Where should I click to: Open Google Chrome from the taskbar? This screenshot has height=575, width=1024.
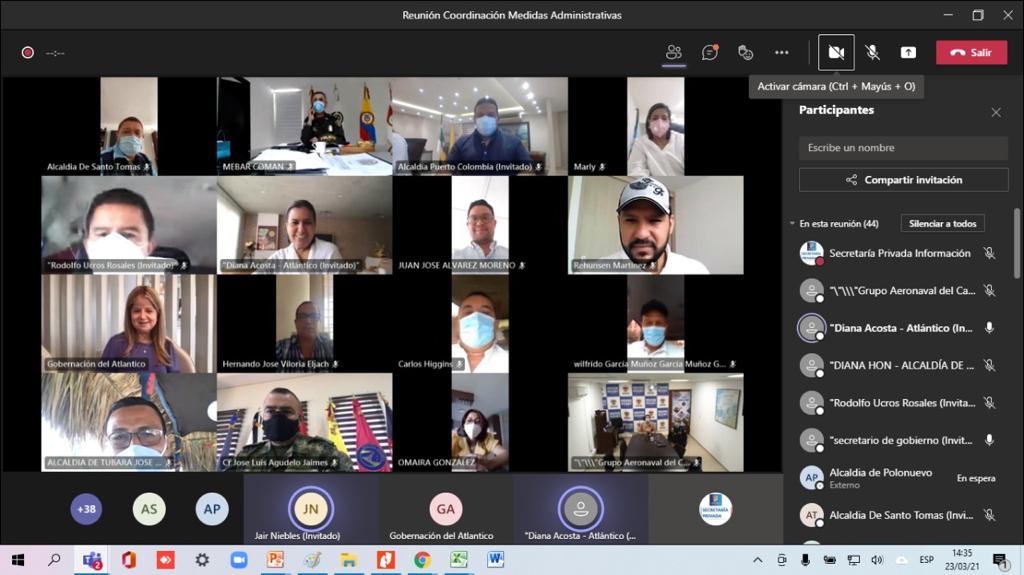pos(422,560)
